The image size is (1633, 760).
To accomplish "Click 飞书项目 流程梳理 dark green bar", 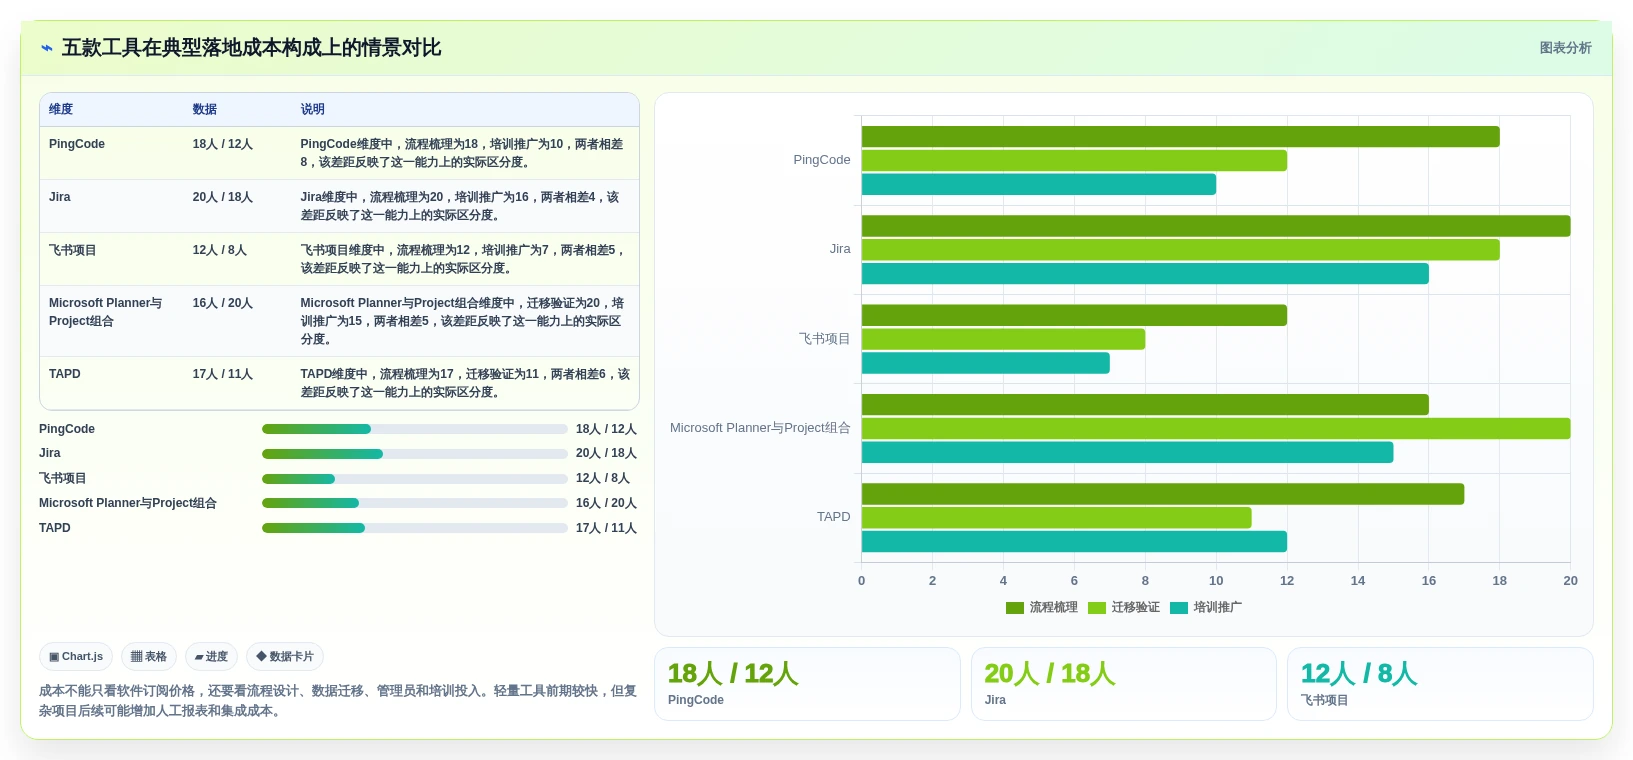I will tap(1074, 315).
